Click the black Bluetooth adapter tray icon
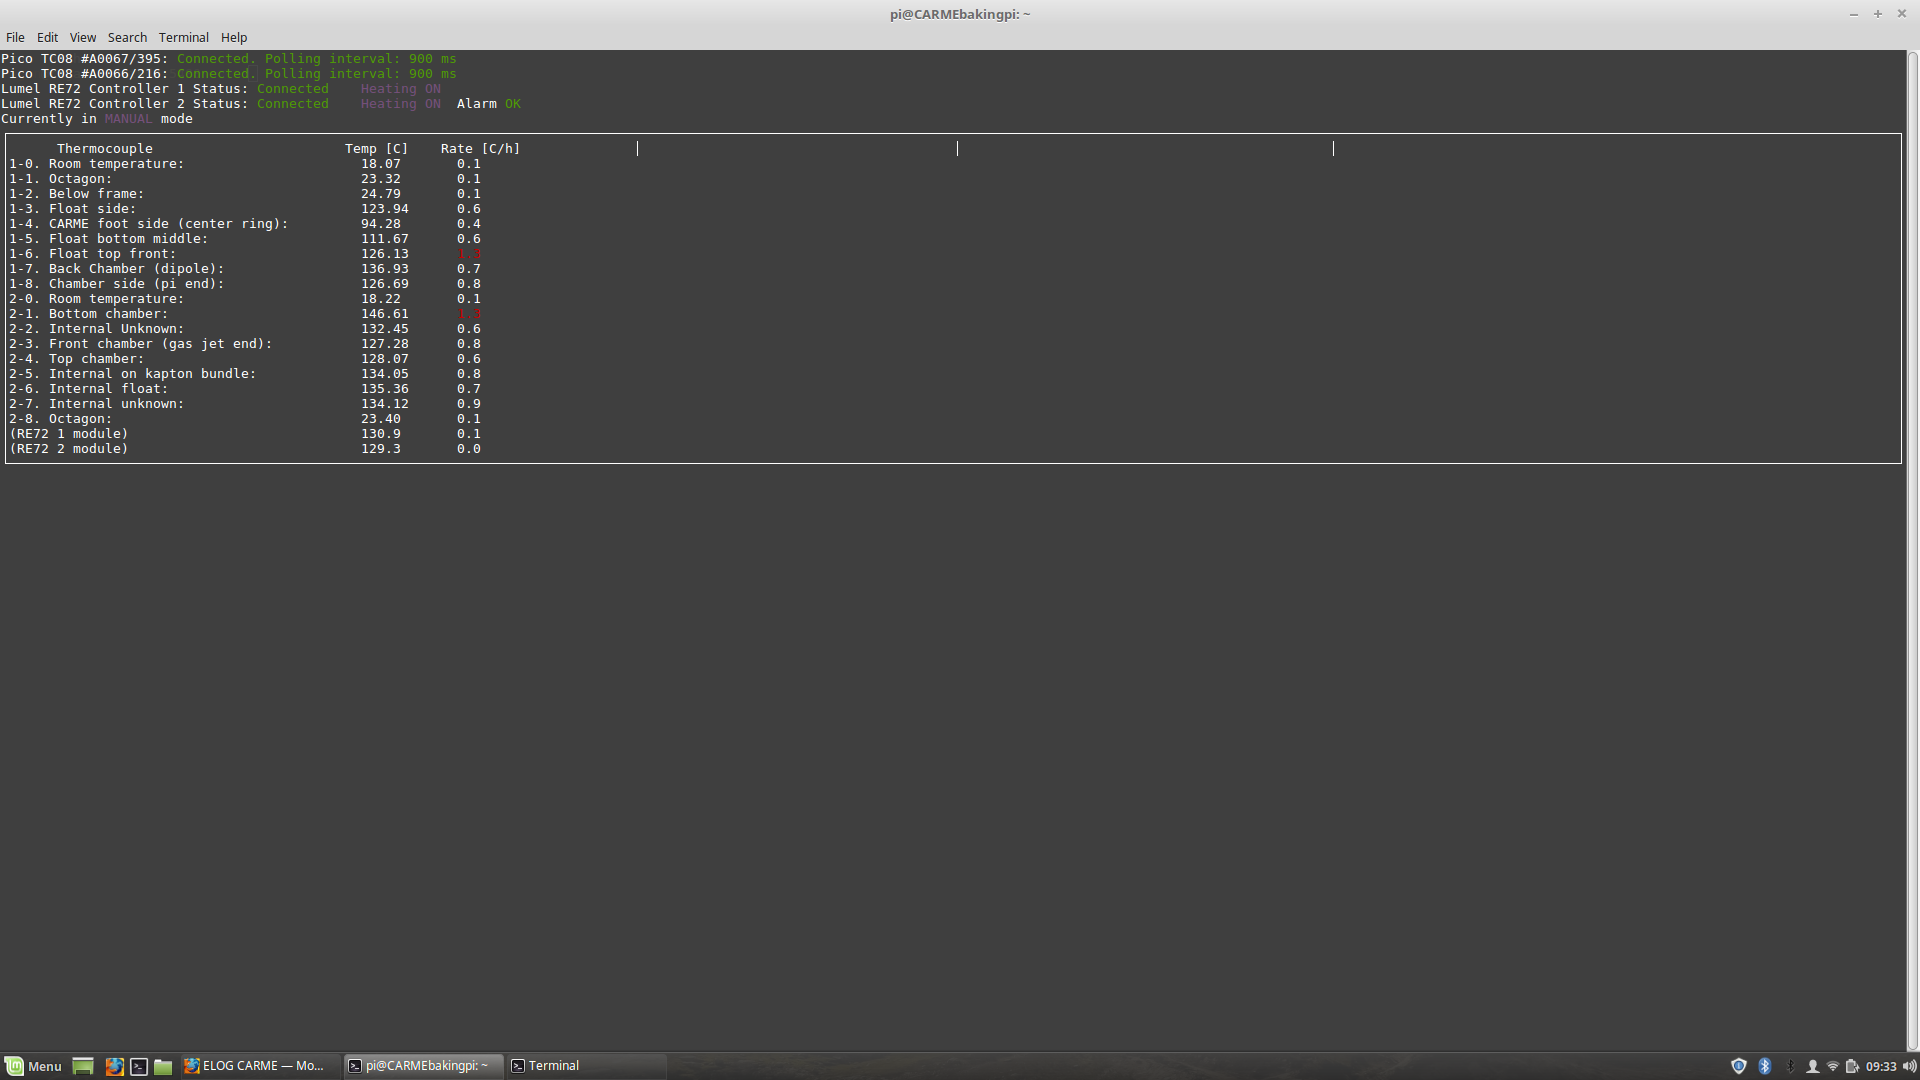Screen dimensions: 1920x1080 point(1790,1067)
